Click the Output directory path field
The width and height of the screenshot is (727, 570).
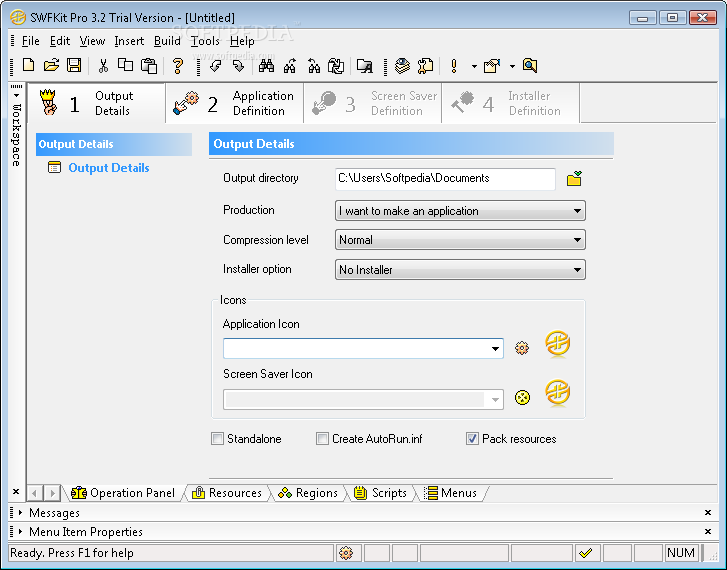[445, 179]
